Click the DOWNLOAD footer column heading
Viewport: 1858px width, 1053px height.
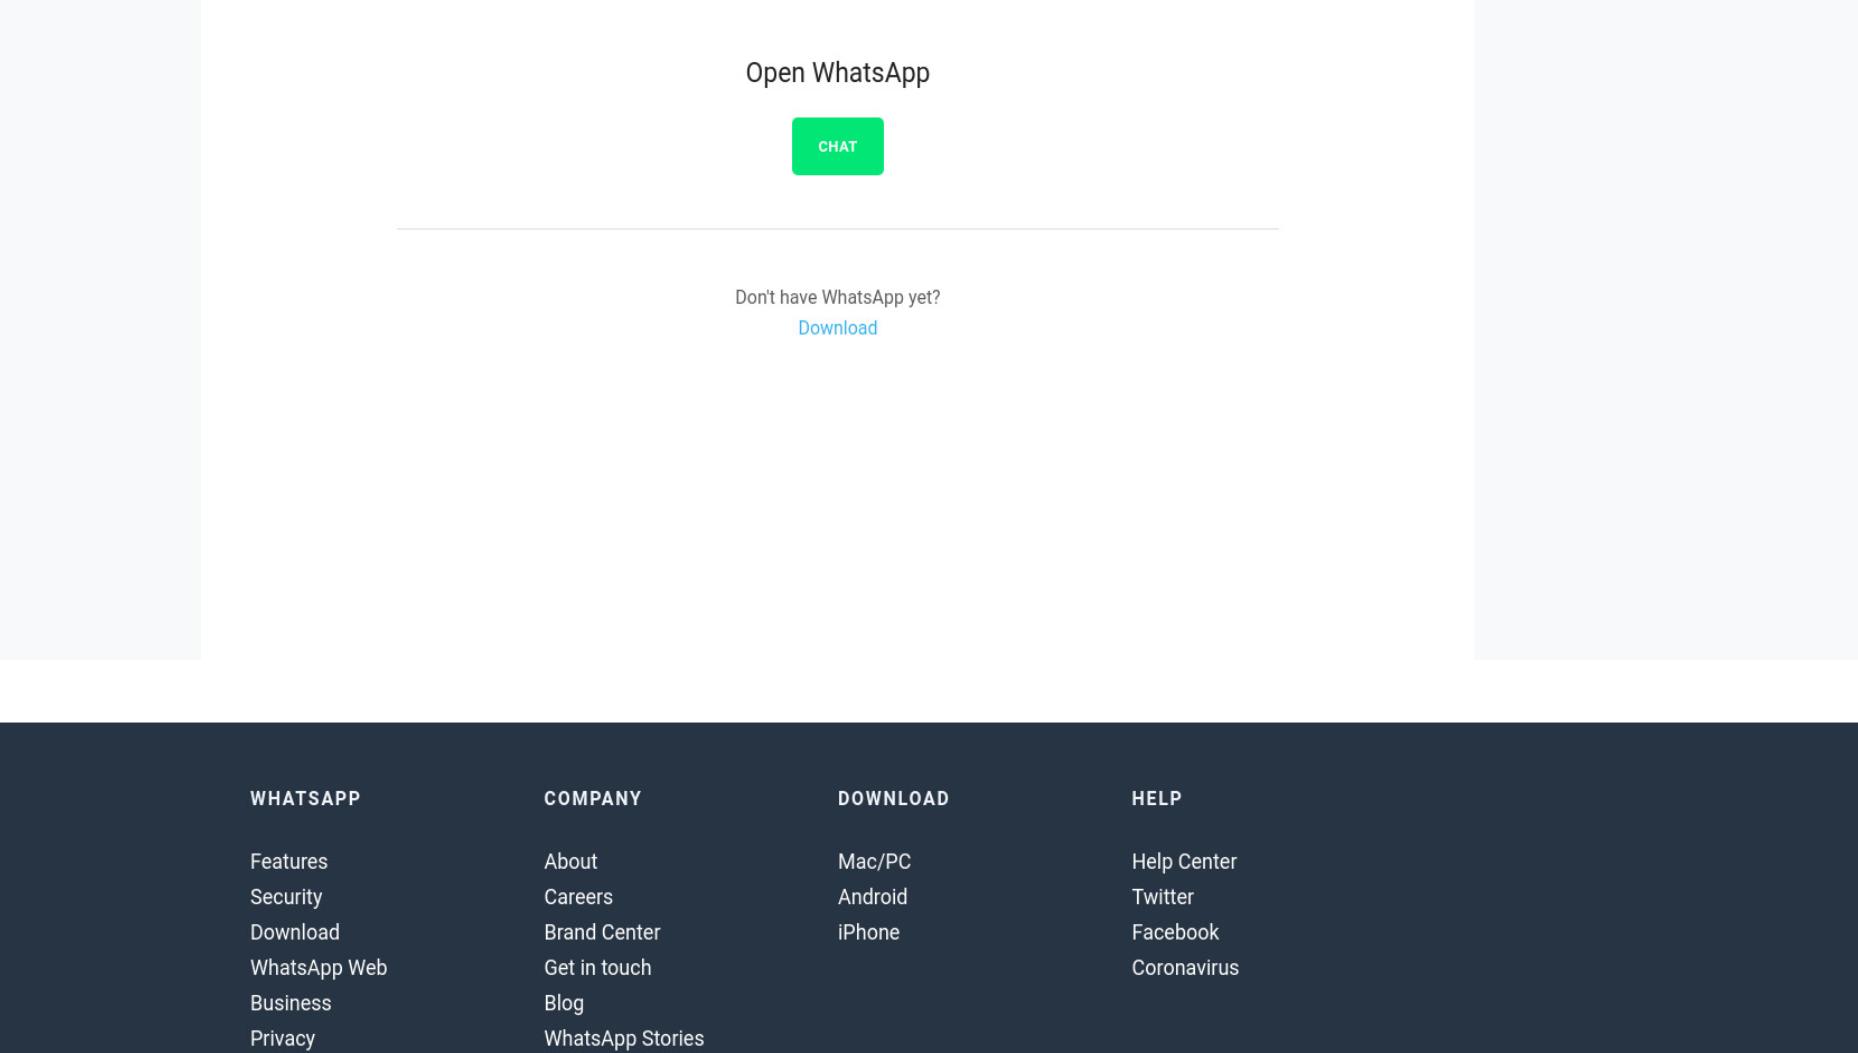893,799
